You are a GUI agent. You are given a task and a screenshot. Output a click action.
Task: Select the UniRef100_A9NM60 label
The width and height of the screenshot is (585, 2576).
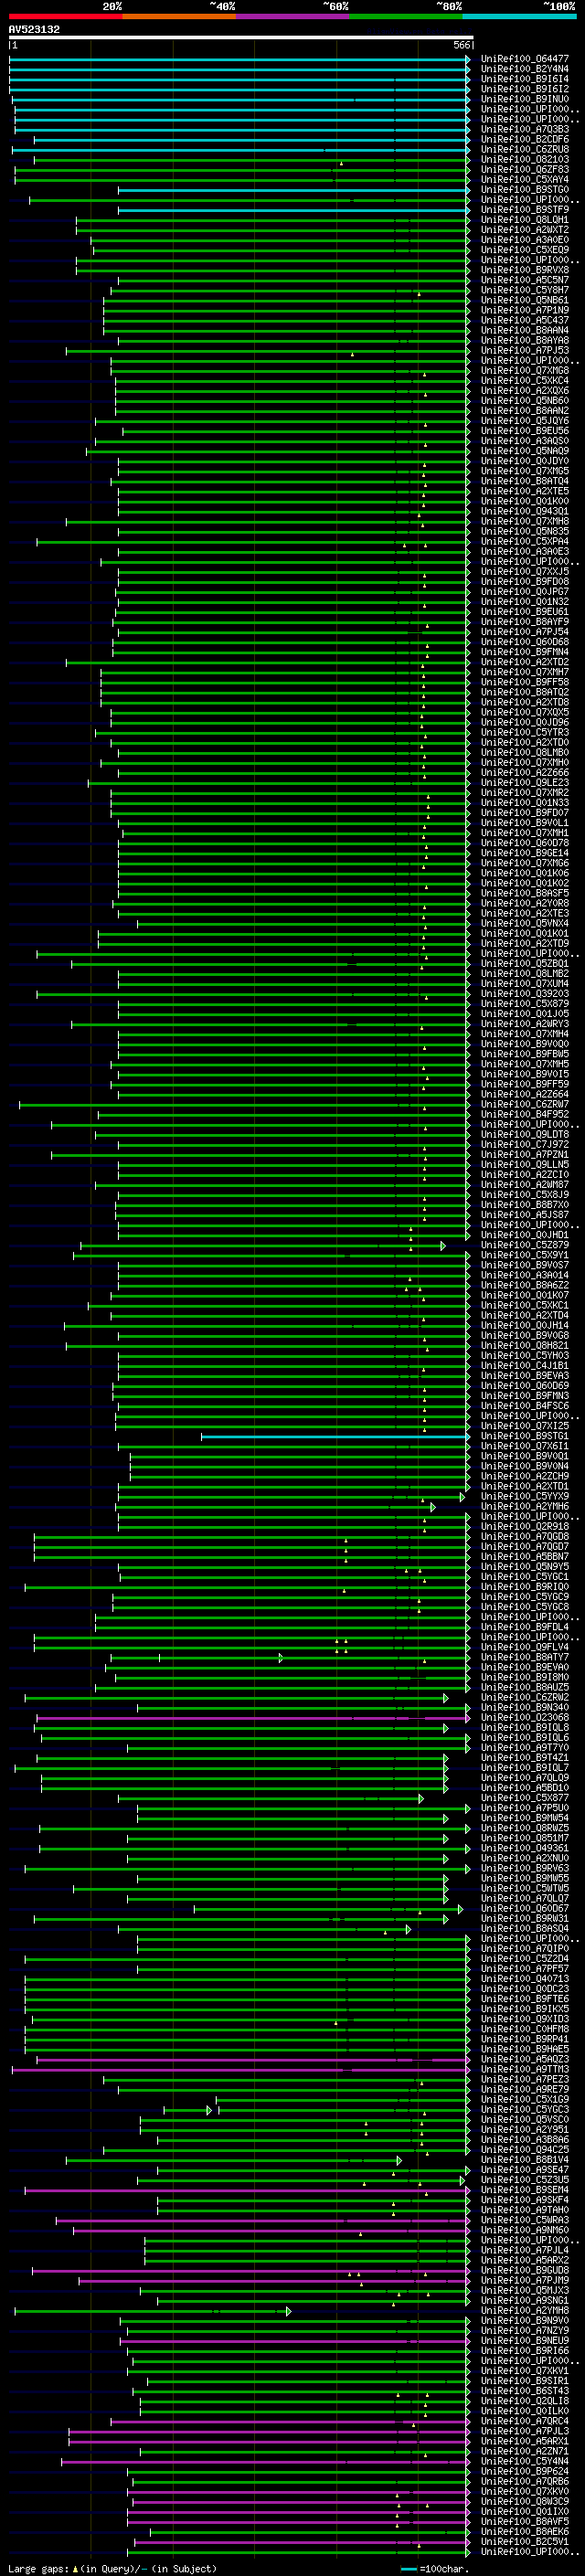pyautogui.click(x=524, y=2231)
